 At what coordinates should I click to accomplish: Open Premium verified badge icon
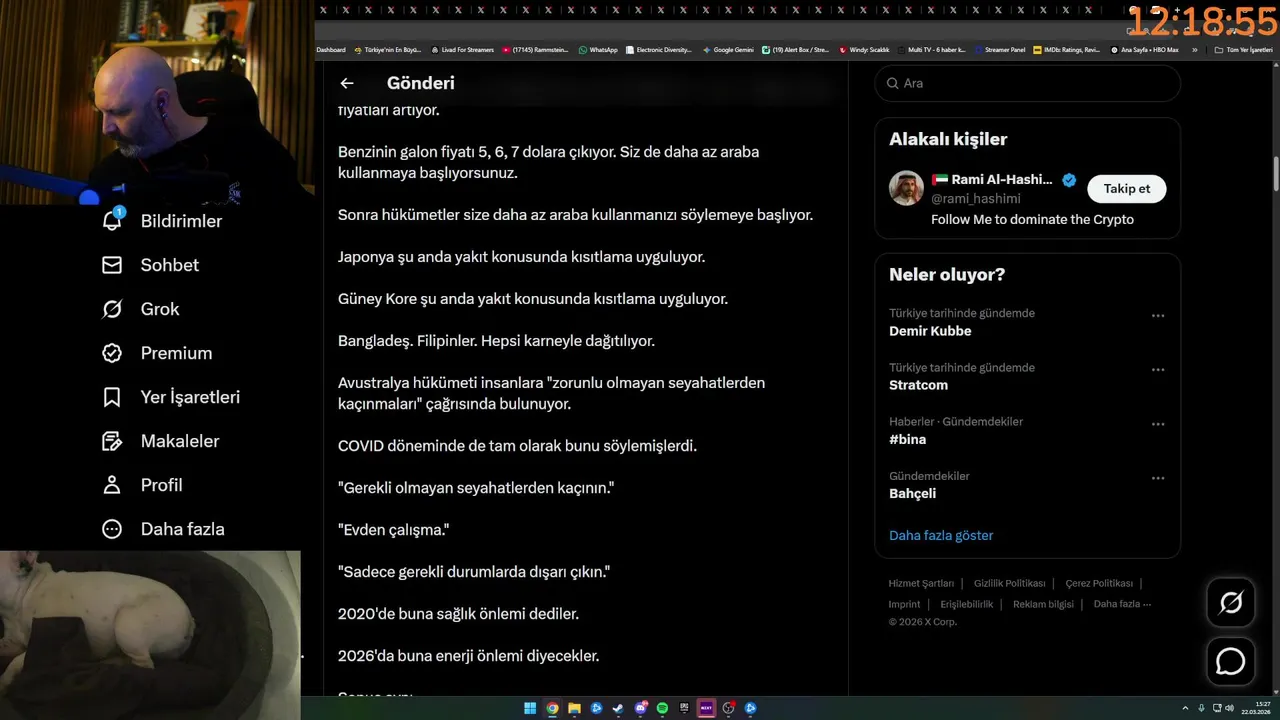pyautogui.click(x=112, y=353)
